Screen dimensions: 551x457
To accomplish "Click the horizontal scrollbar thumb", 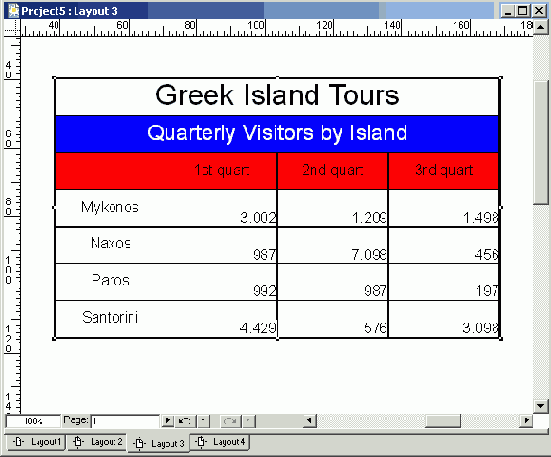I will [442, 421].
